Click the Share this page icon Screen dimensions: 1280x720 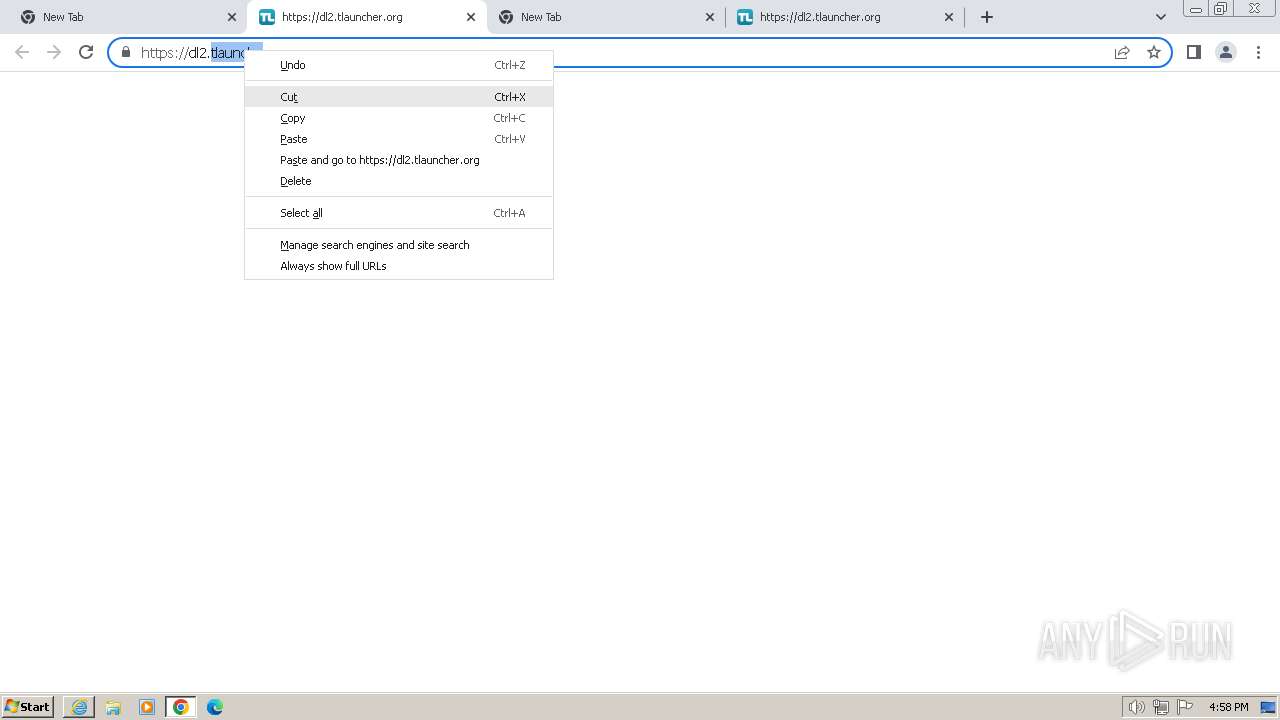[1122, 52]
